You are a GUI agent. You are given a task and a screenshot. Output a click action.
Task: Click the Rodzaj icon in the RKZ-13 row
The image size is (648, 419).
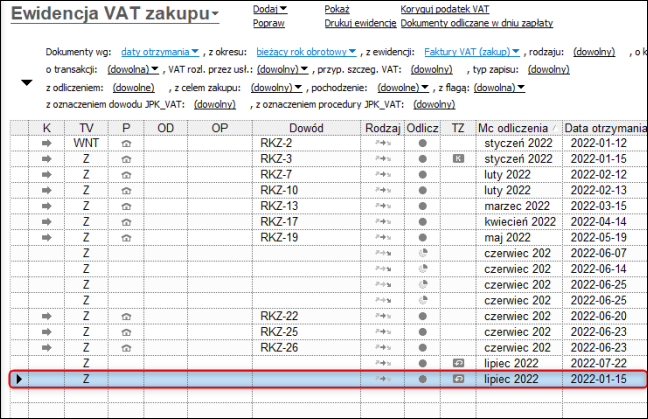coord(383,206)
